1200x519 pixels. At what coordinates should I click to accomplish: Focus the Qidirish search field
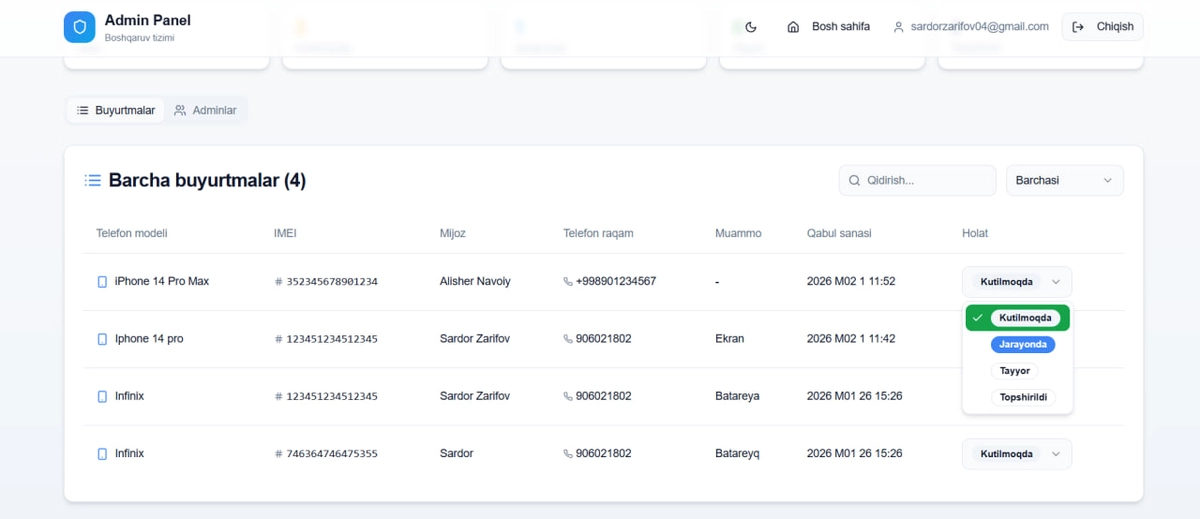917,180
